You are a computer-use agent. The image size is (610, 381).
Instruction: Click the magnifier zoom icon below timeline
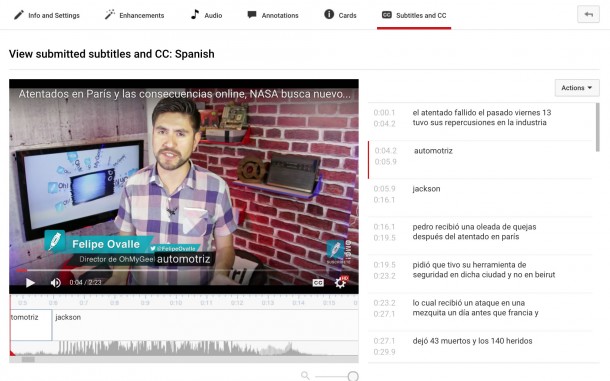305,376
